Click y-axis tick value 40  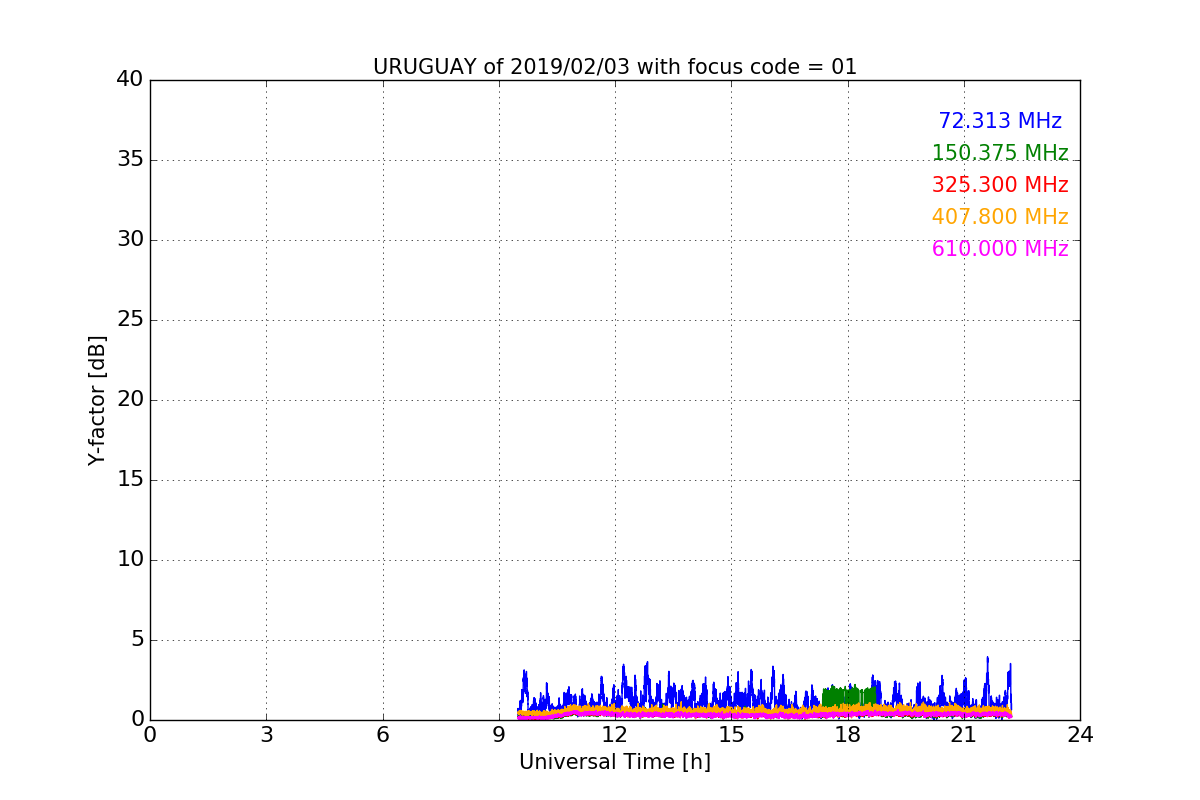pos(130,79)
